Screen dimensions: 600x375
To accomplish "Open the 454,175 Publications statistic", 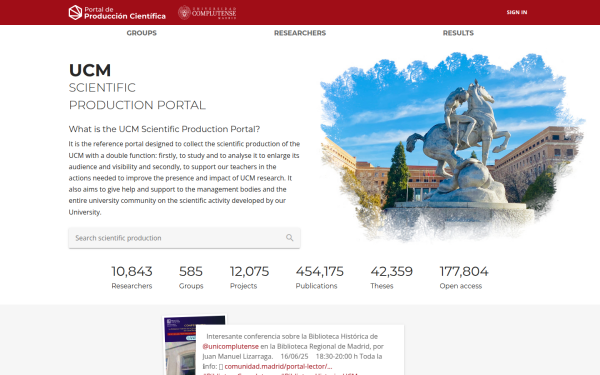I will coord(320,277).
